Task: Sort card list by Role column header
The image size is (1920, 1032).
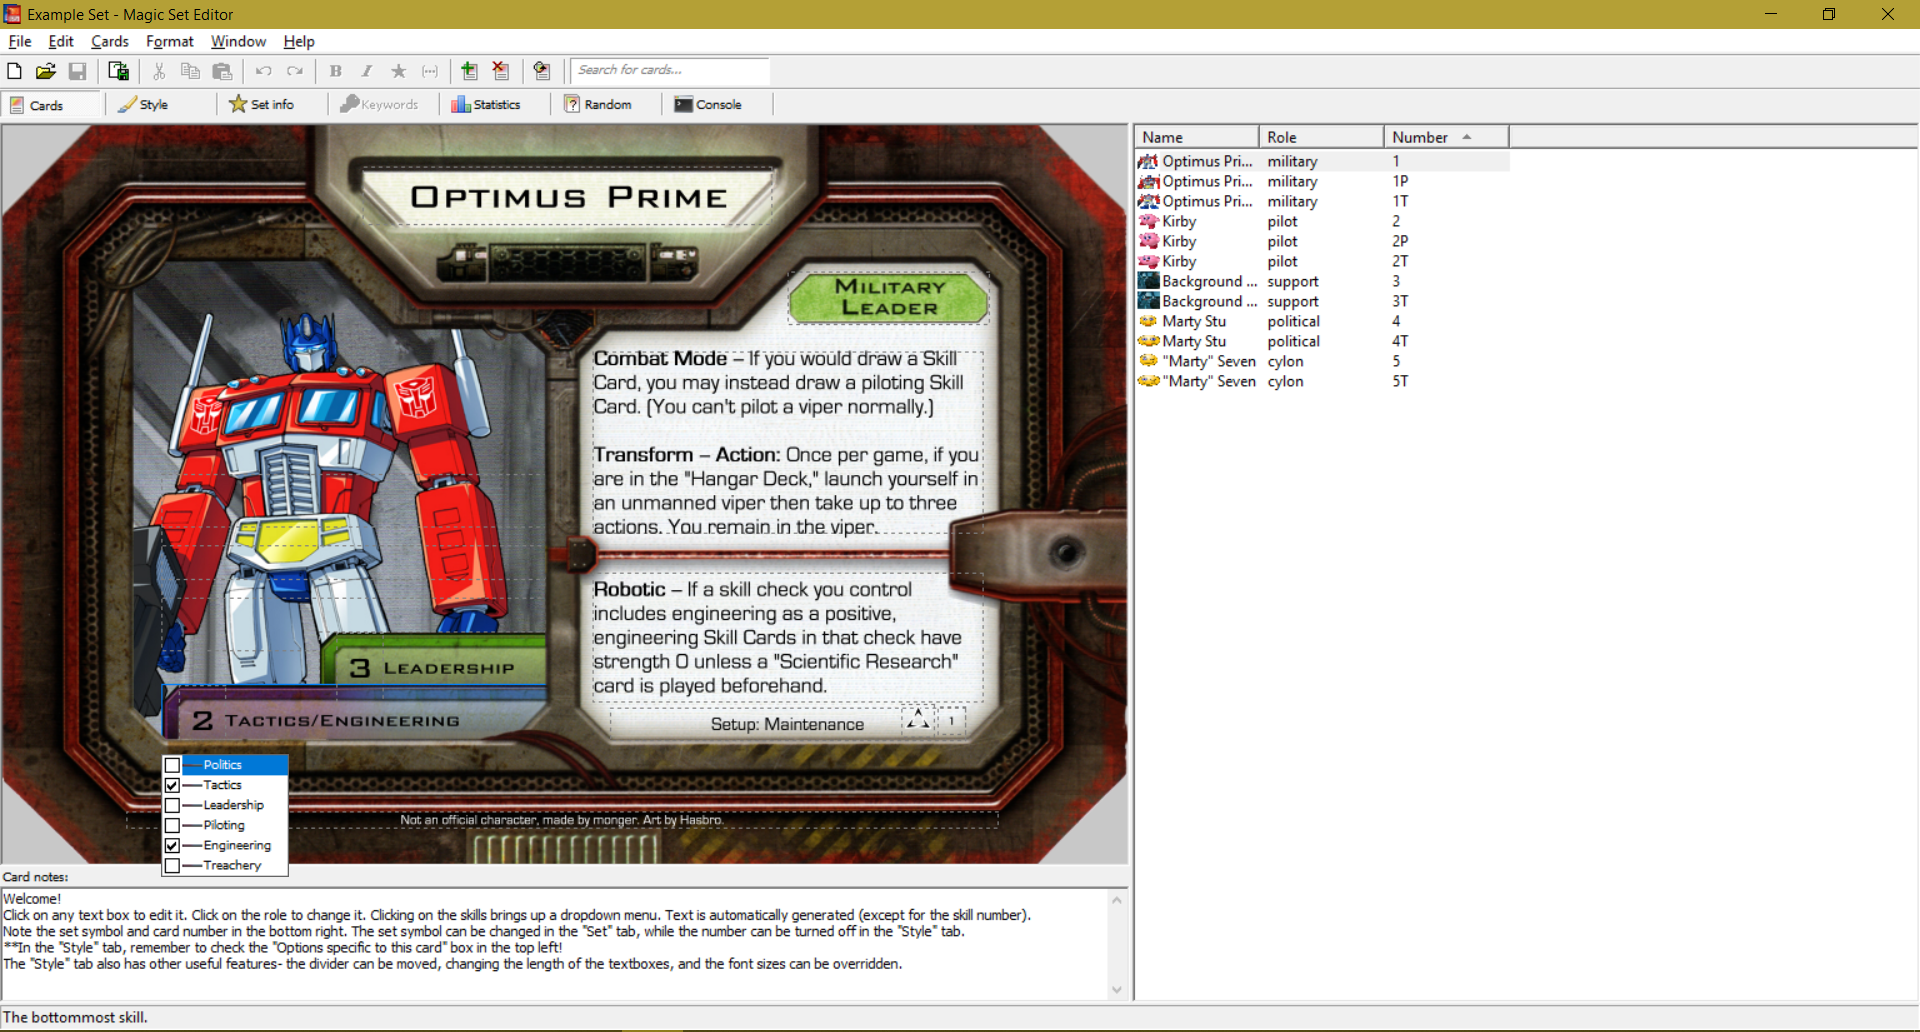Action: (x=1321, y=137)
